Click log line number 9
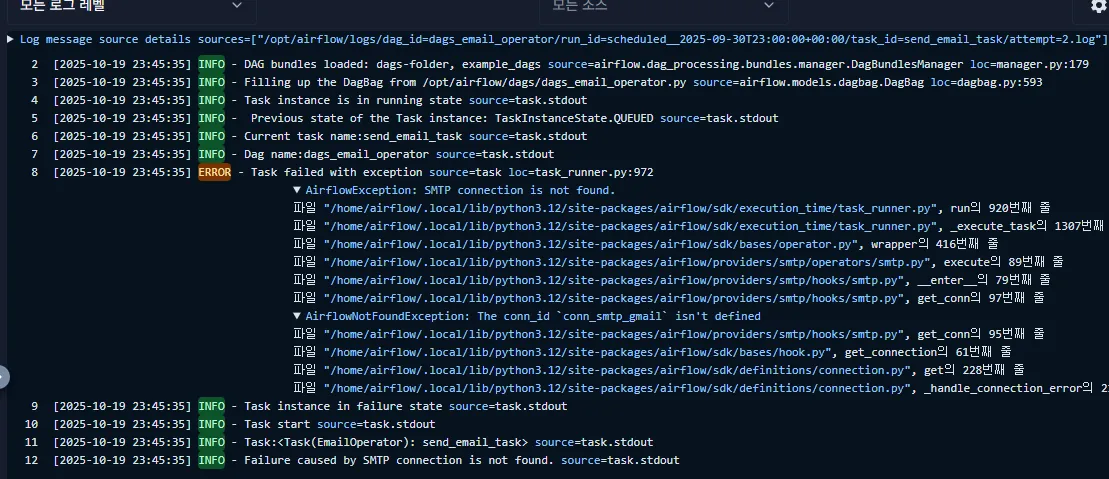Image resolution: width=1109 pixels, height=479 pixels. pyautogui.click(x=35, y=406)
